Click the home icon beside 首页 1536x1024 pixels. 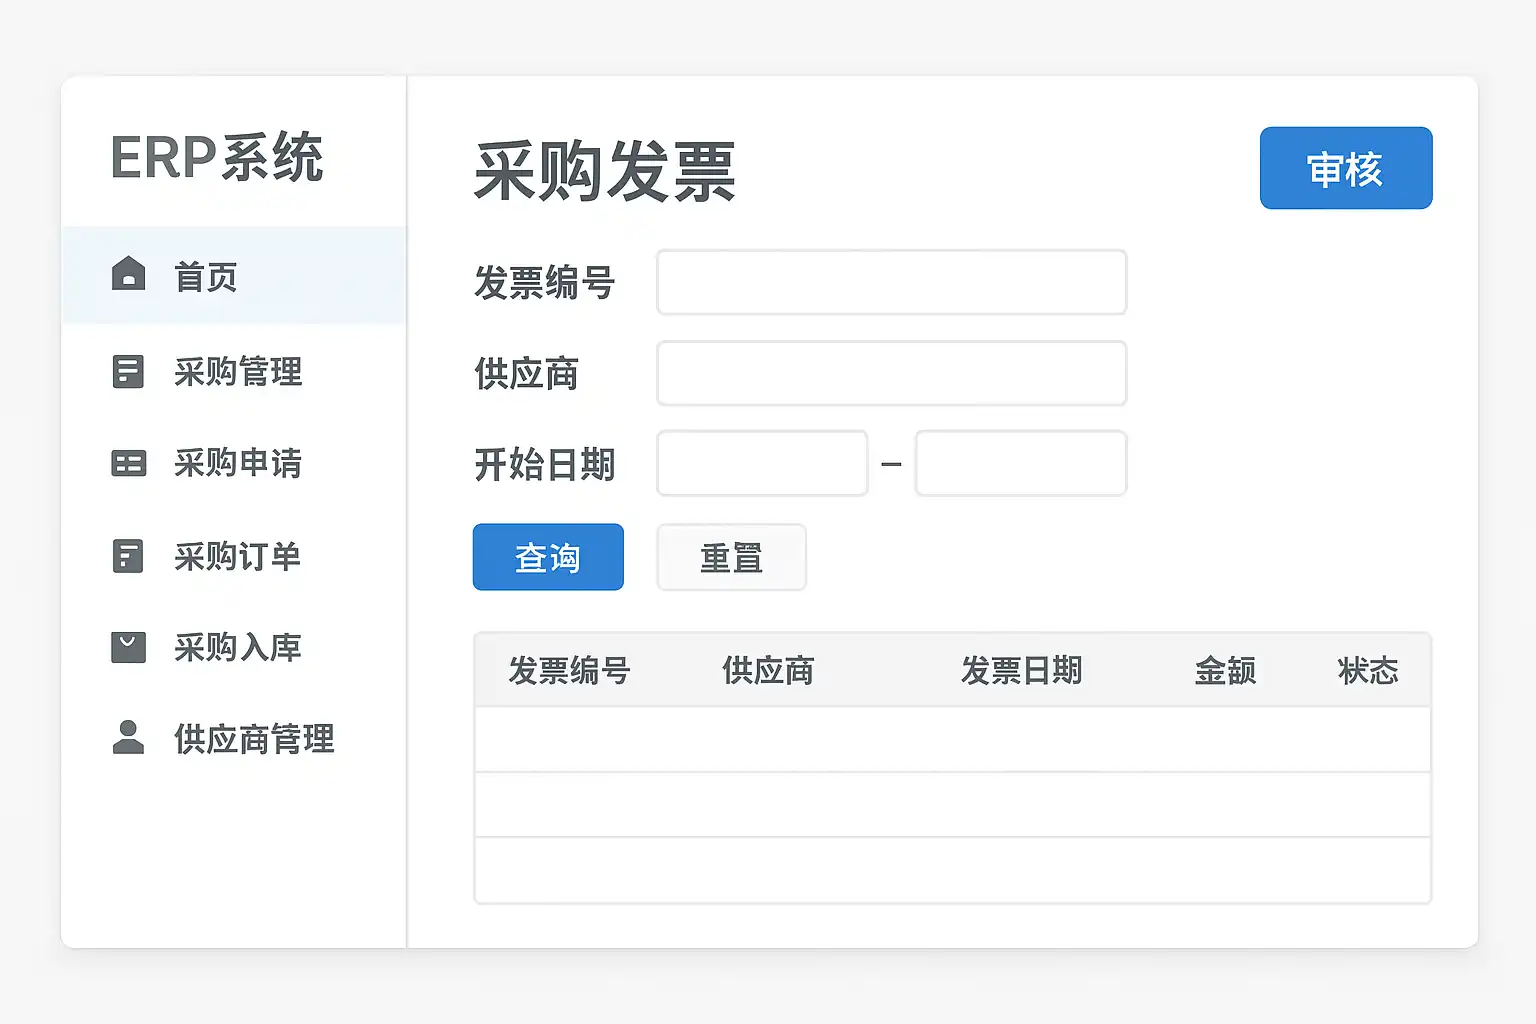128,273
